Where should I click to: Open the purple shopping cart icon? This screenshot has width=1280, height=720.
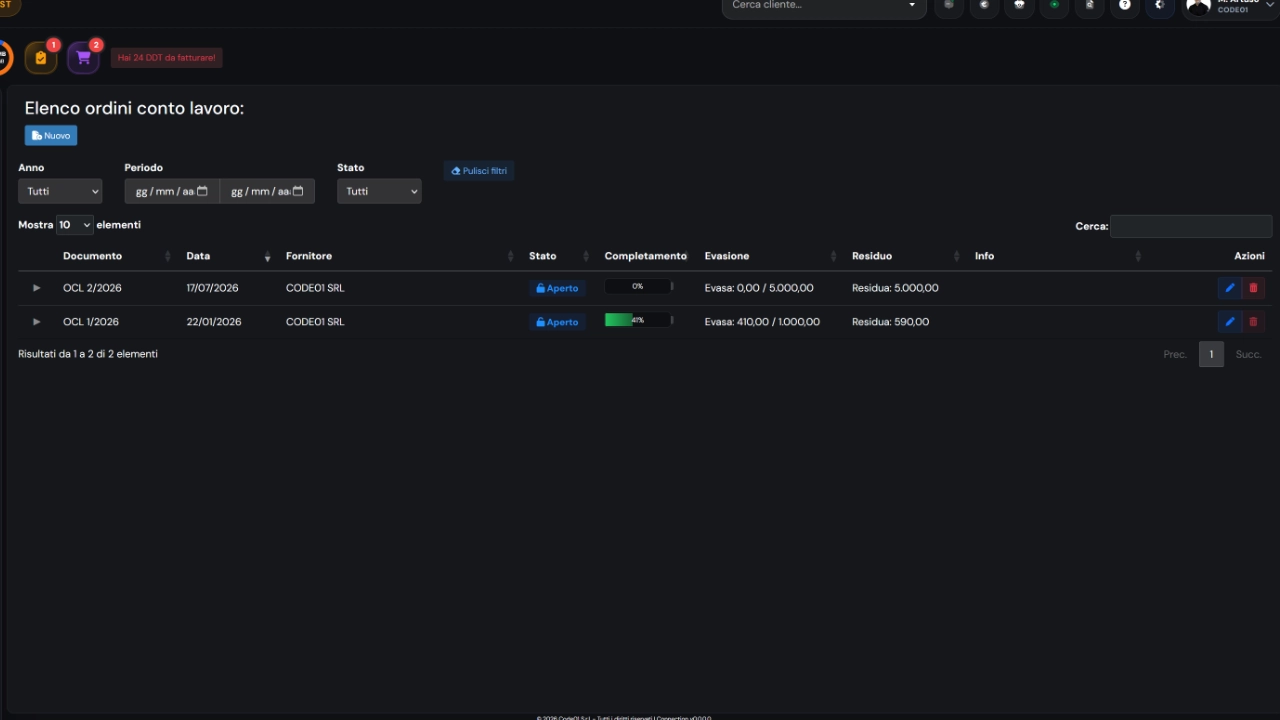tap(83, 58)
